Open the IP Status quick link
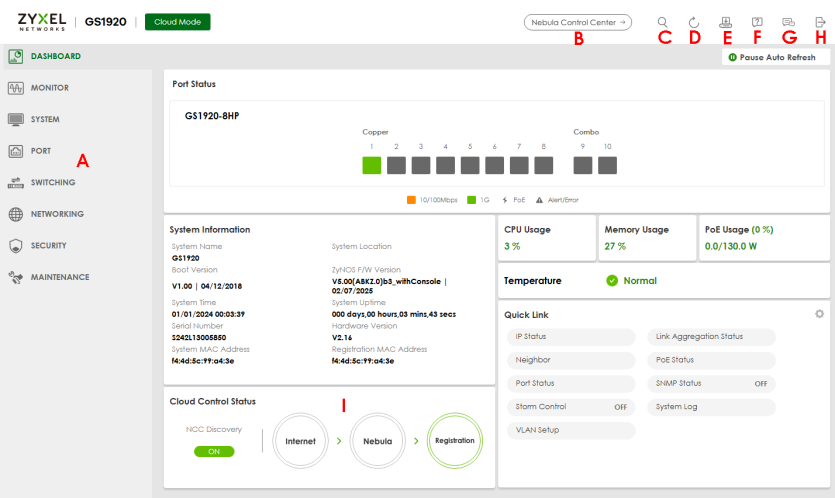This screenshot has width=835, height=498. point(571,337)
